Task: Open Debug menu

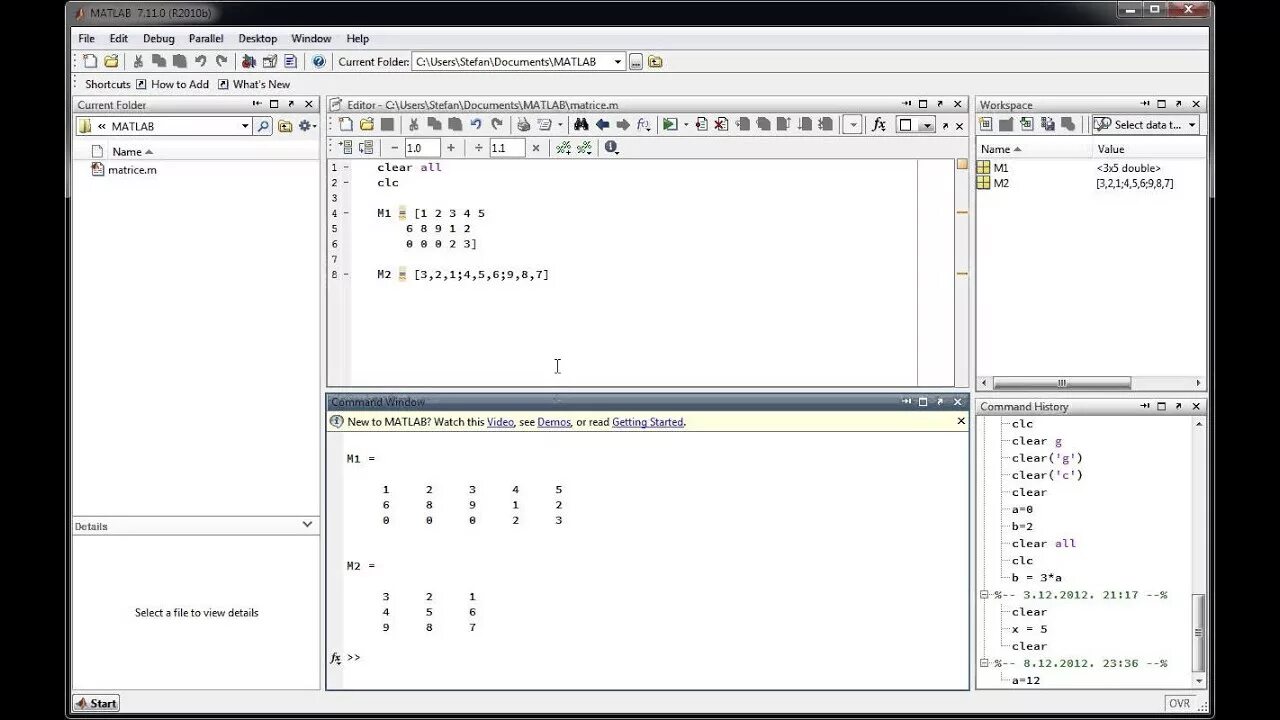Action: click(159, 38)
